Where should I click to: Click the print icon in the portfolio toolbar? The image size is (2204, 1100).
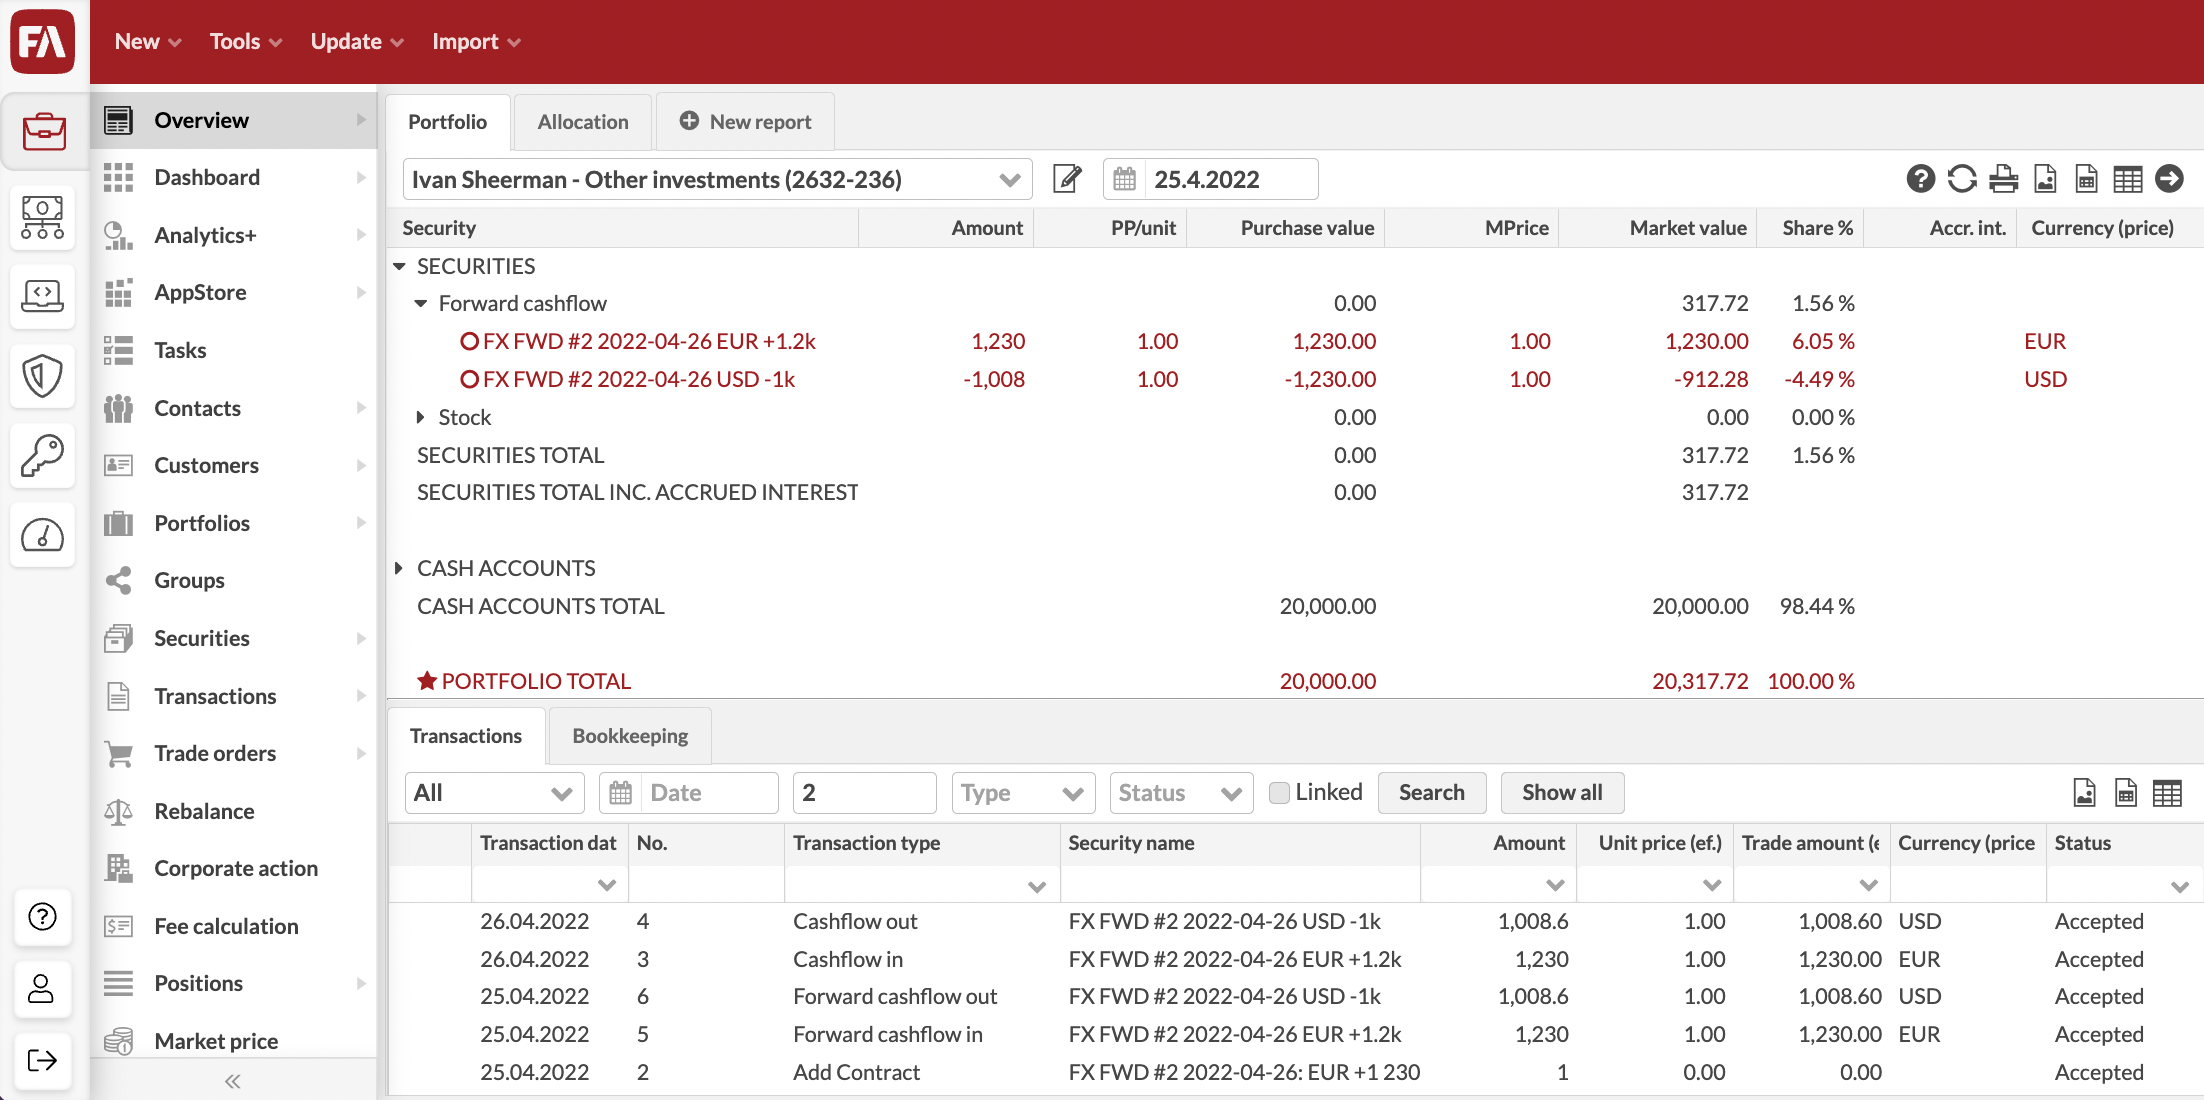[2003, 179]
